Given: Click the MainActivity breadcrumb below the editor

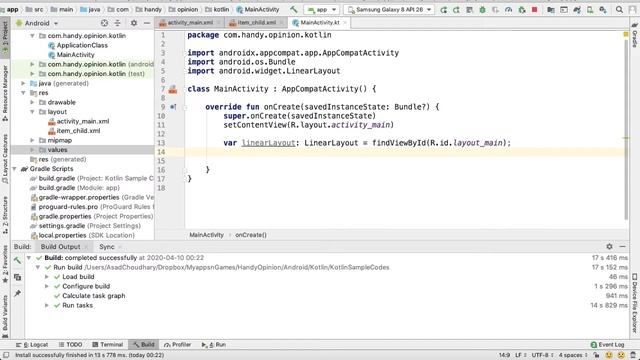Looking at the screenshot, I should (207, 235).
